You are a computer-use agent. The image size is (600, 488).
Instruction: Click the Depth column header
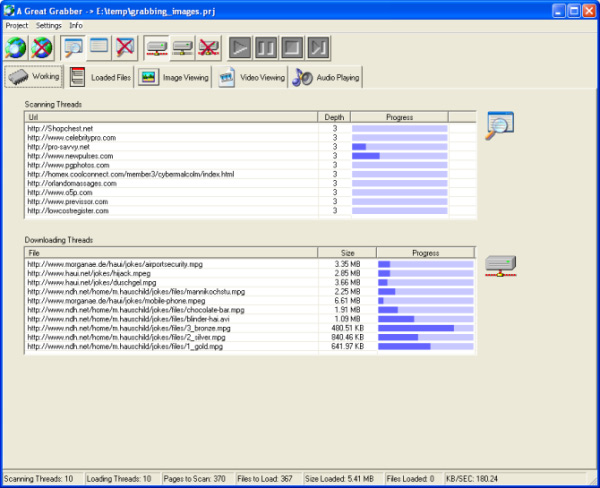coord(334,117)
